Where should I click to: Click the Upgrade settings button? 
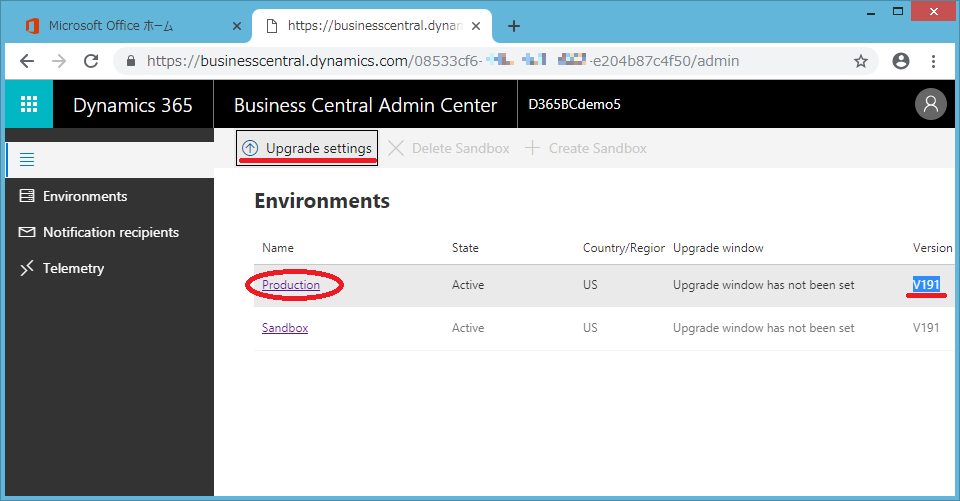[x=307, y=148]
